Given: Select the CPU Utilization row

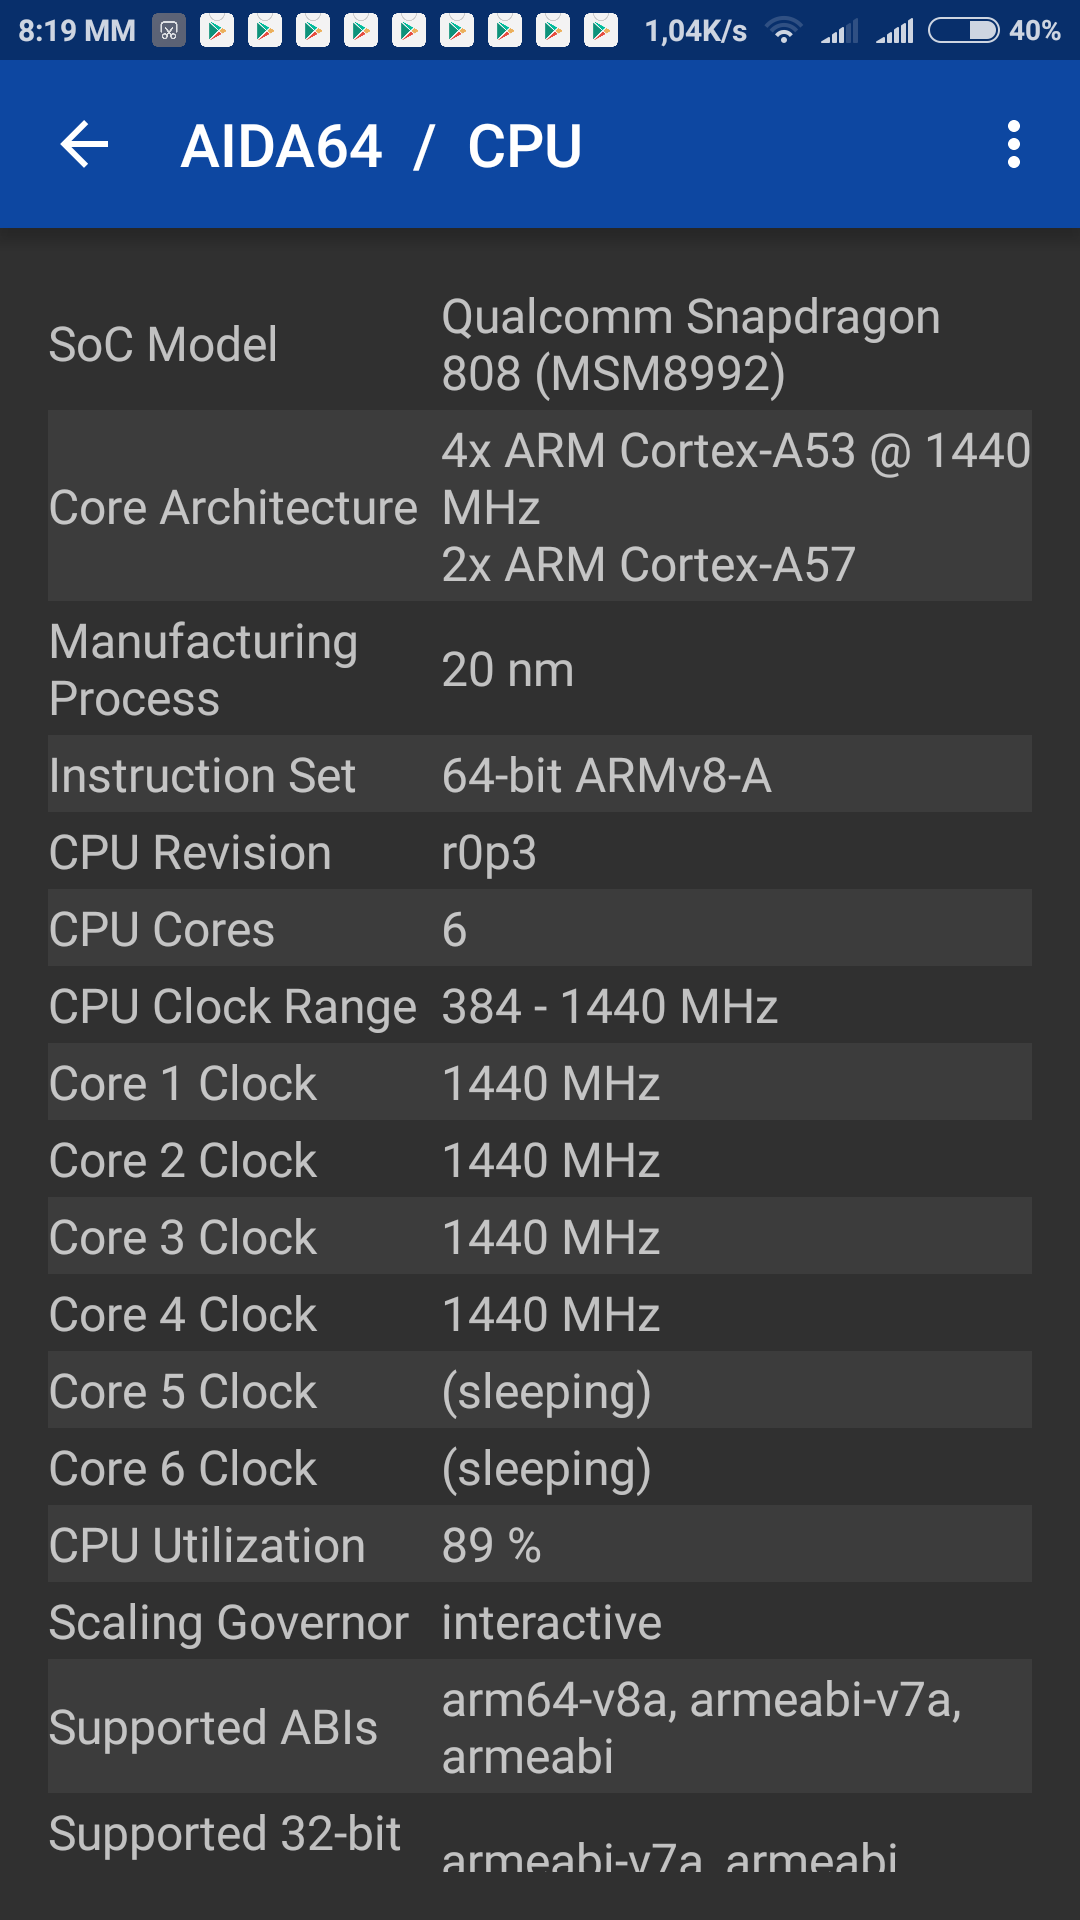Looking at the screenshot, I should click(540, 1545).
